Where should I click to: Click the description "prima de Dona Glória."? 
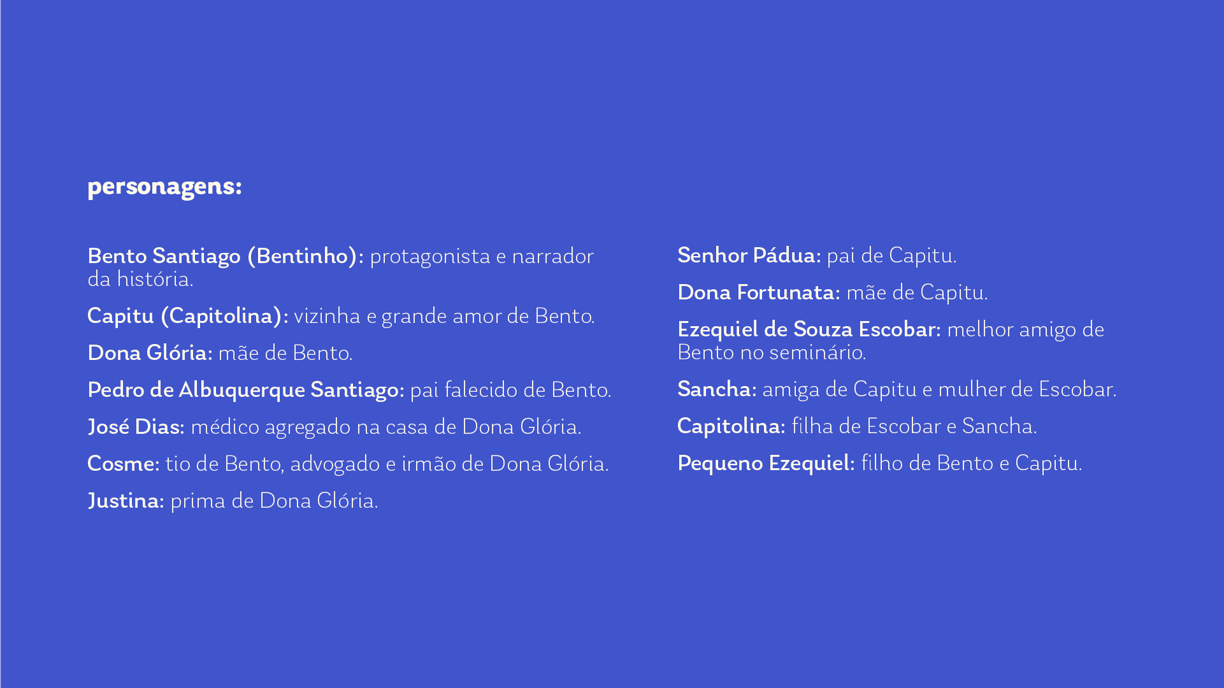tap(274, 501)
